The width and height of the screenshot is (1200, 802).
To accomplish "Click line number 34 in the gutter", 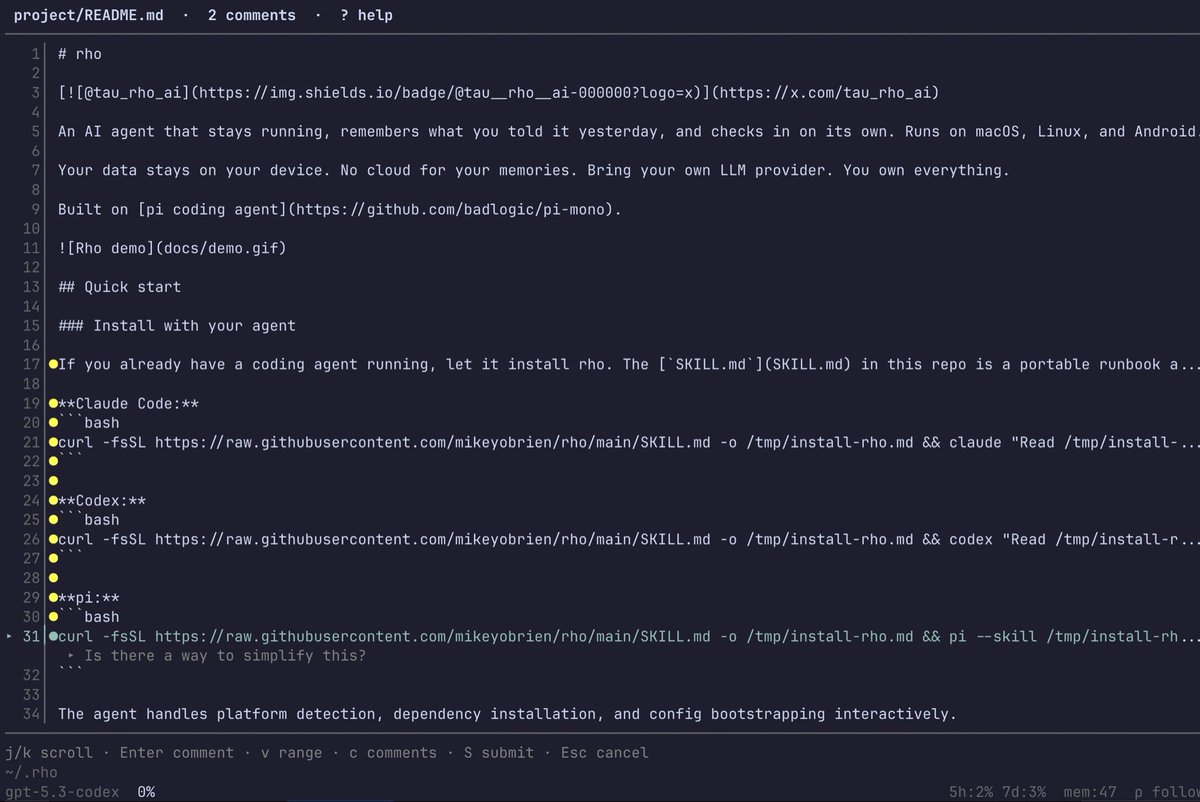I will point(30,714).
